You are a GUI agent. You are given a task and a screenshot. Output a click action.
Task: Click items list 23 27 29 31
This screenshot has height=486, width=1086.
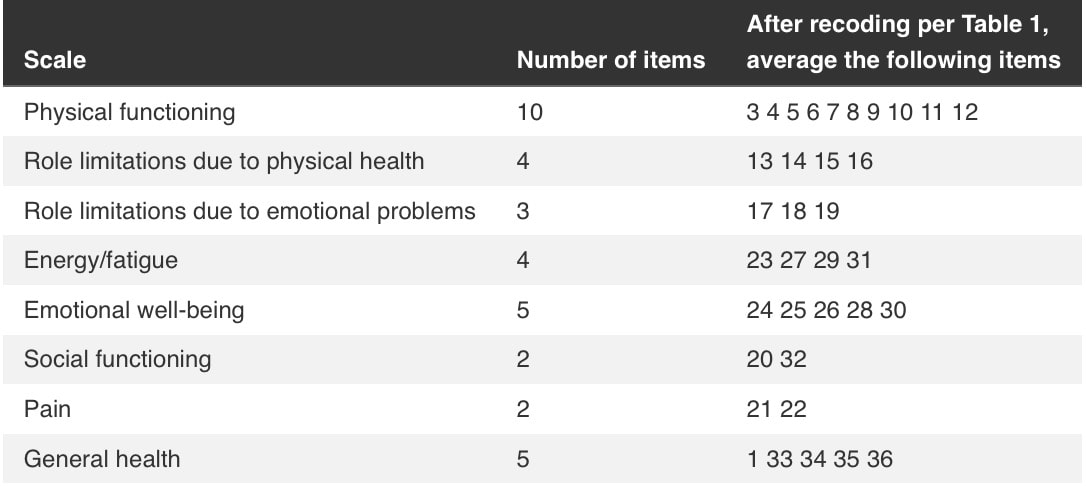click(x=809, y=260)
